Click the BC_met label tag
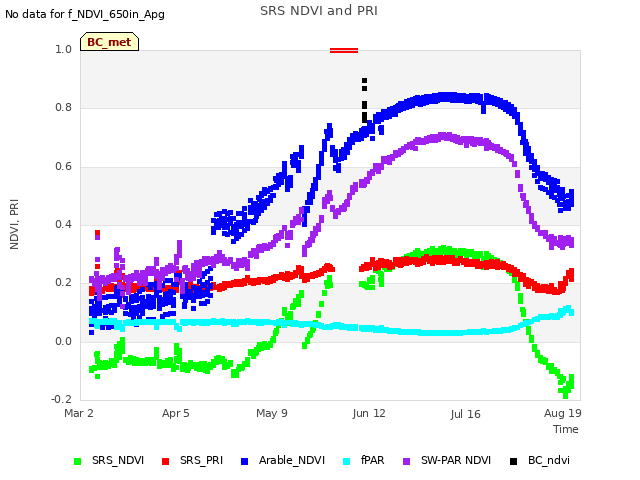The image size is (640, 480). point(109,42)
